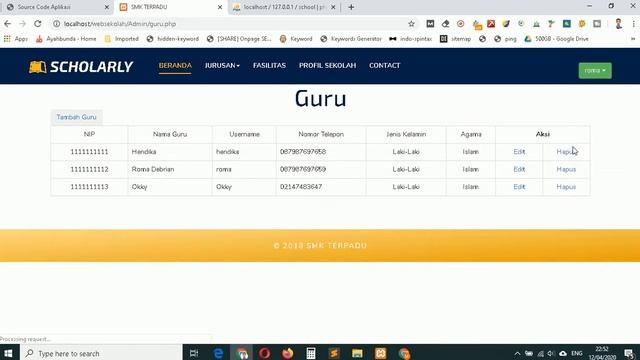Open CONTACT menu item
640x360 pixels.
pos(384,65)
